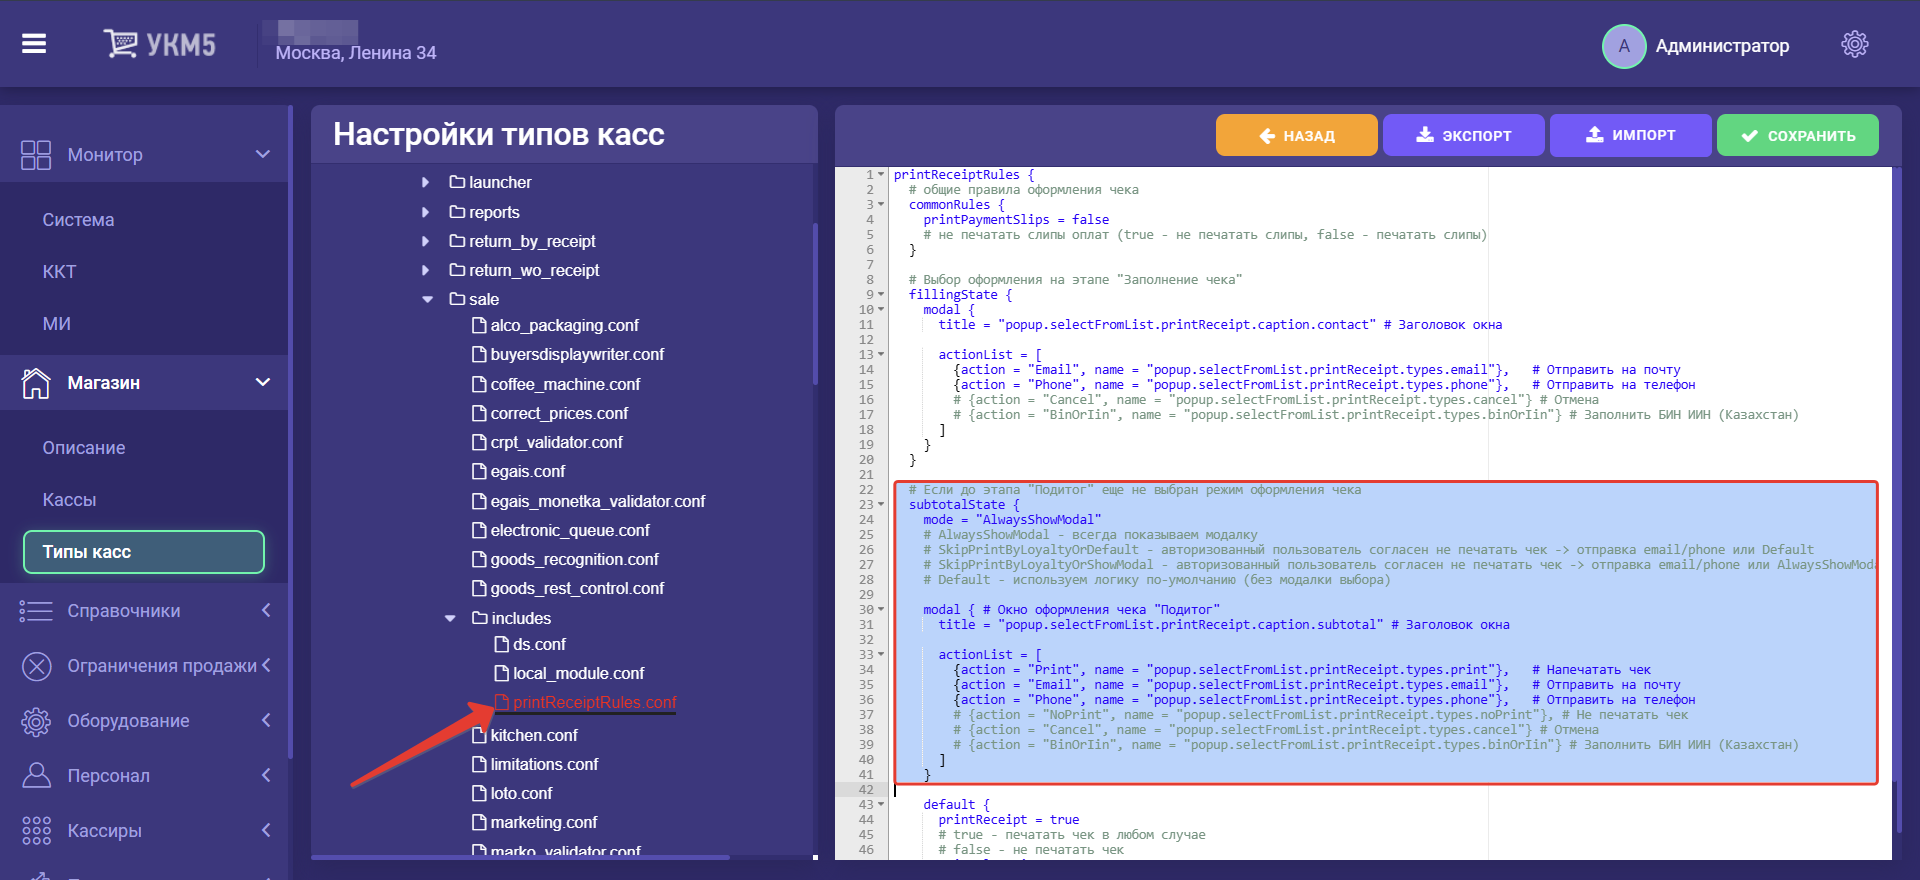Fold code at line 43 default block
This screenshot has width=1920, height=880.
tap(881, 804)
